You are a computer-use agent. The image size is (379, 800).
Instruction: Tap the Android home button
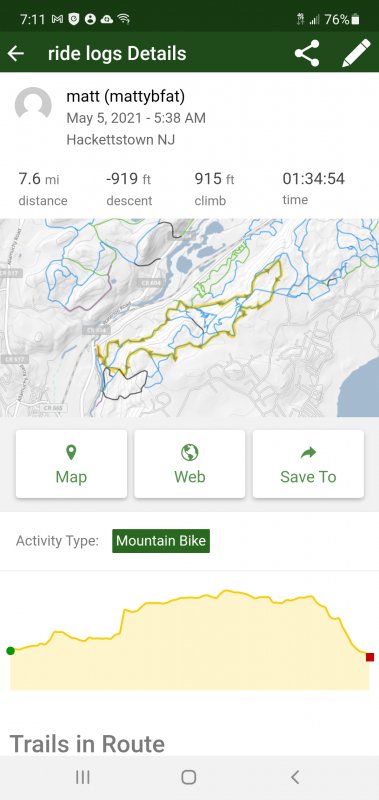pos(189,777)
